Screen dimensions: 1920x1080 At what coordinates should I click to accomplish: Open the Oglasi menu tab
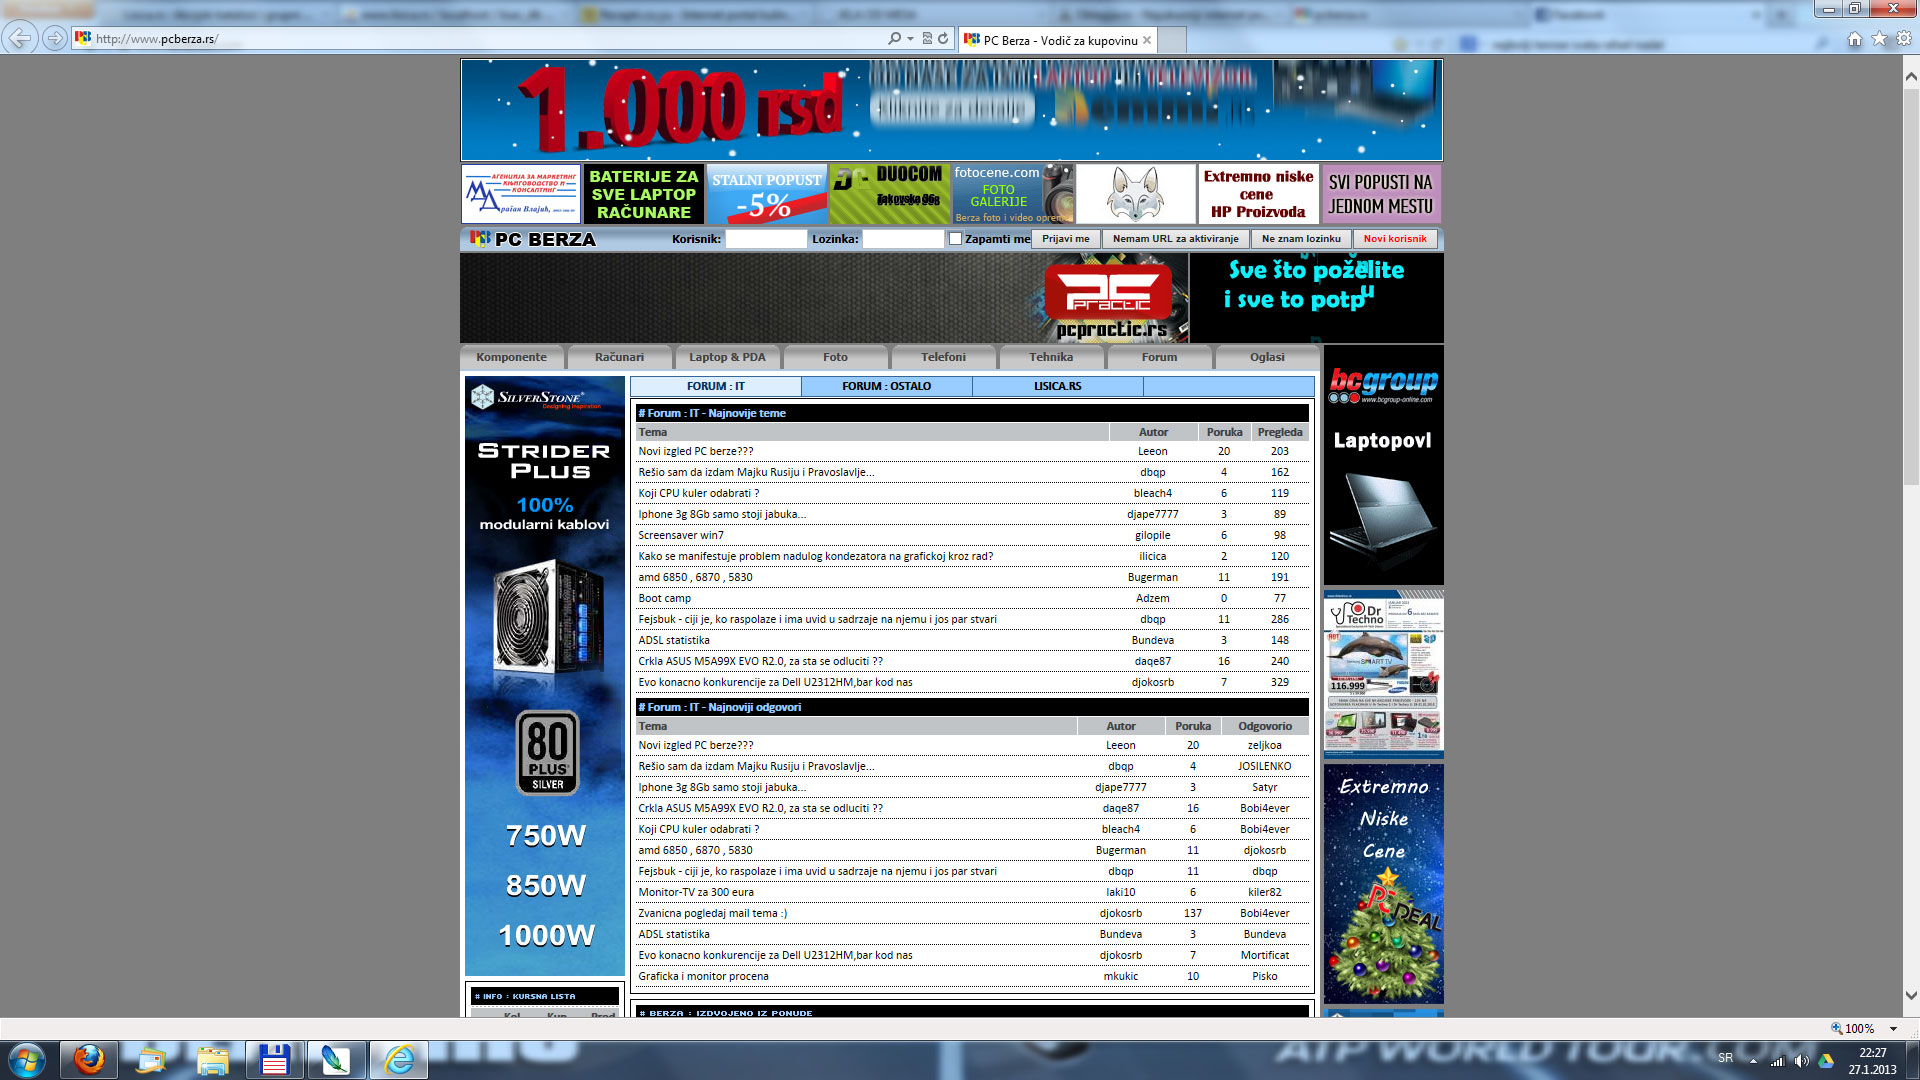point(1267,357)
